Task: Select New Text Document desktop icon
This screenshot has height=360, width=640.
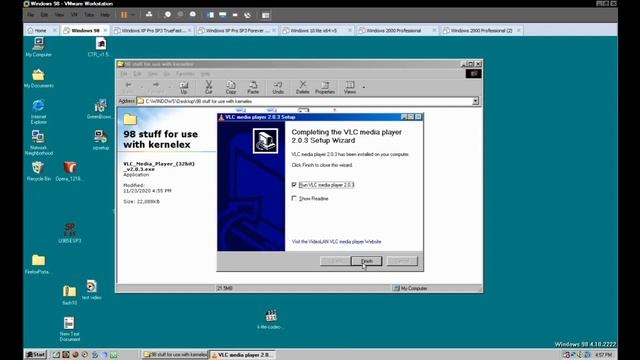Action: 69,329
